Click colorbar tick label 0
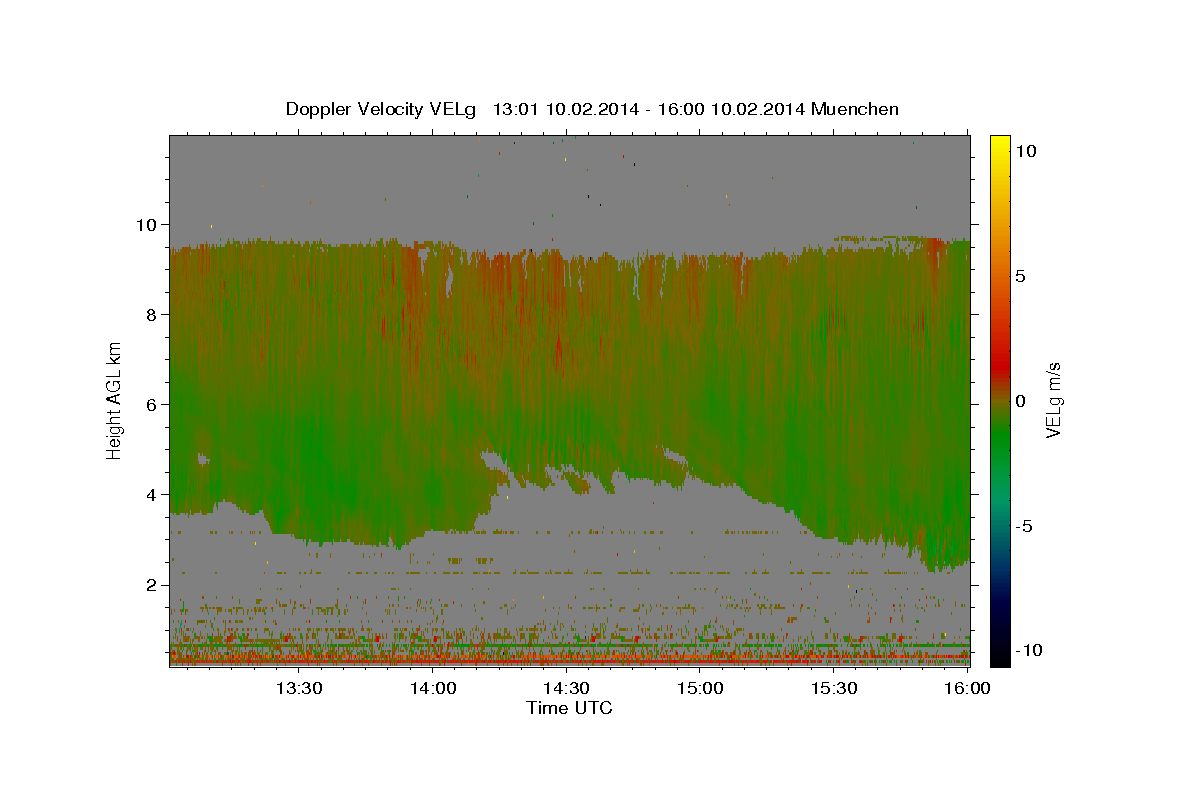Screen dimensions: 1200x800 pos(1022,400)
